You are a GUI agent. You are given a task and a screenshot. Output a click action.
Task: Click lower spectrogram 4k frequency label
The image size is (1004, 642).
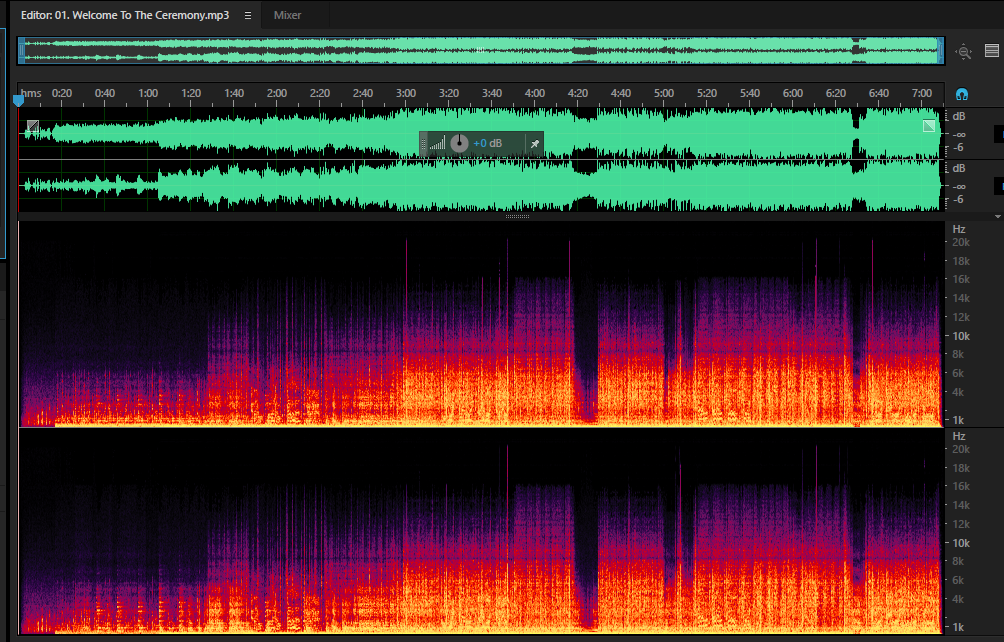click(x=958, y=600)
